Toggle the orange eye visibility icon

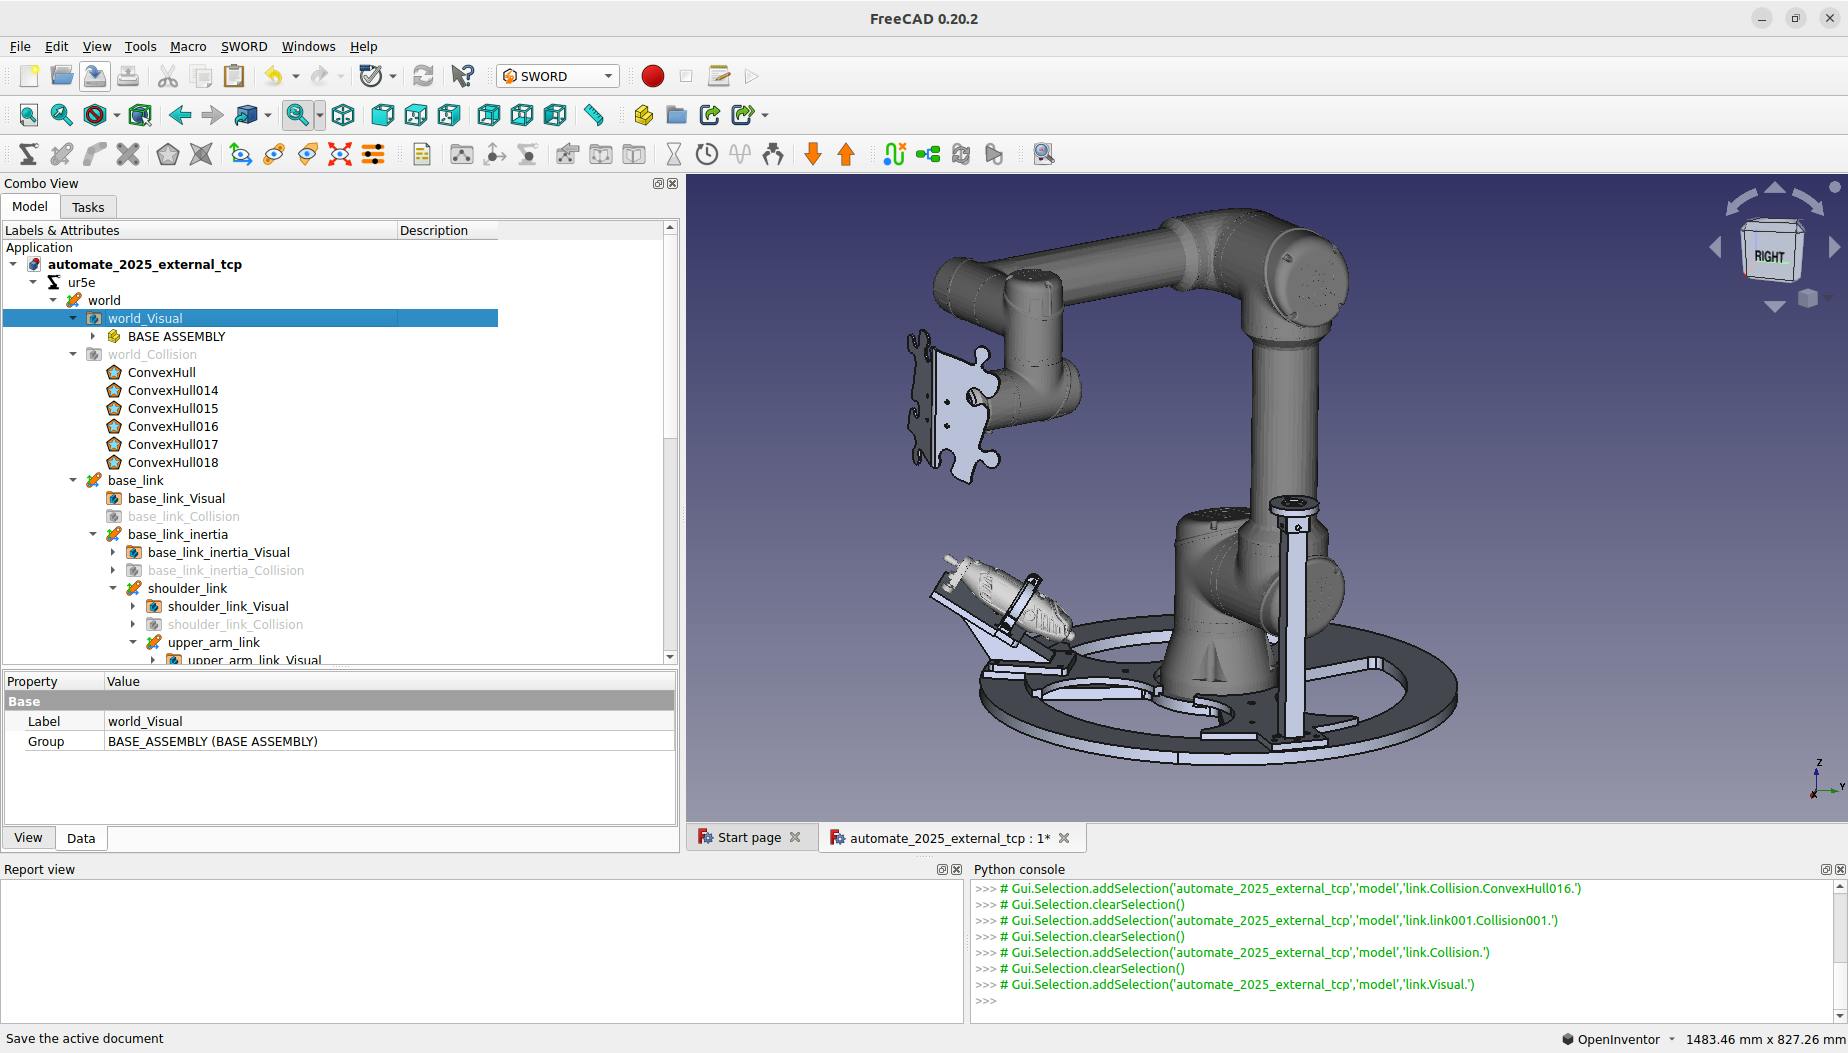306,154
